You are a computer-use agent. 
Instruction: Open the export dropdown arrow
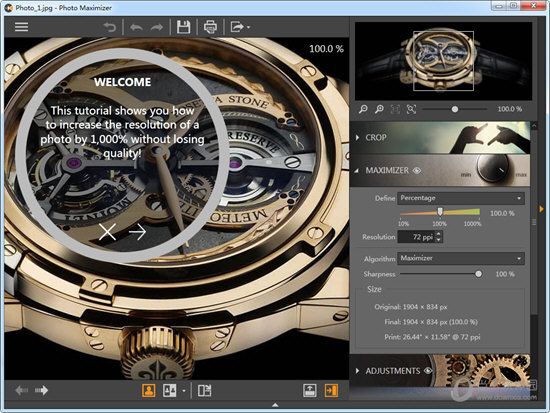pyautogui.click(x=248, y=27)
